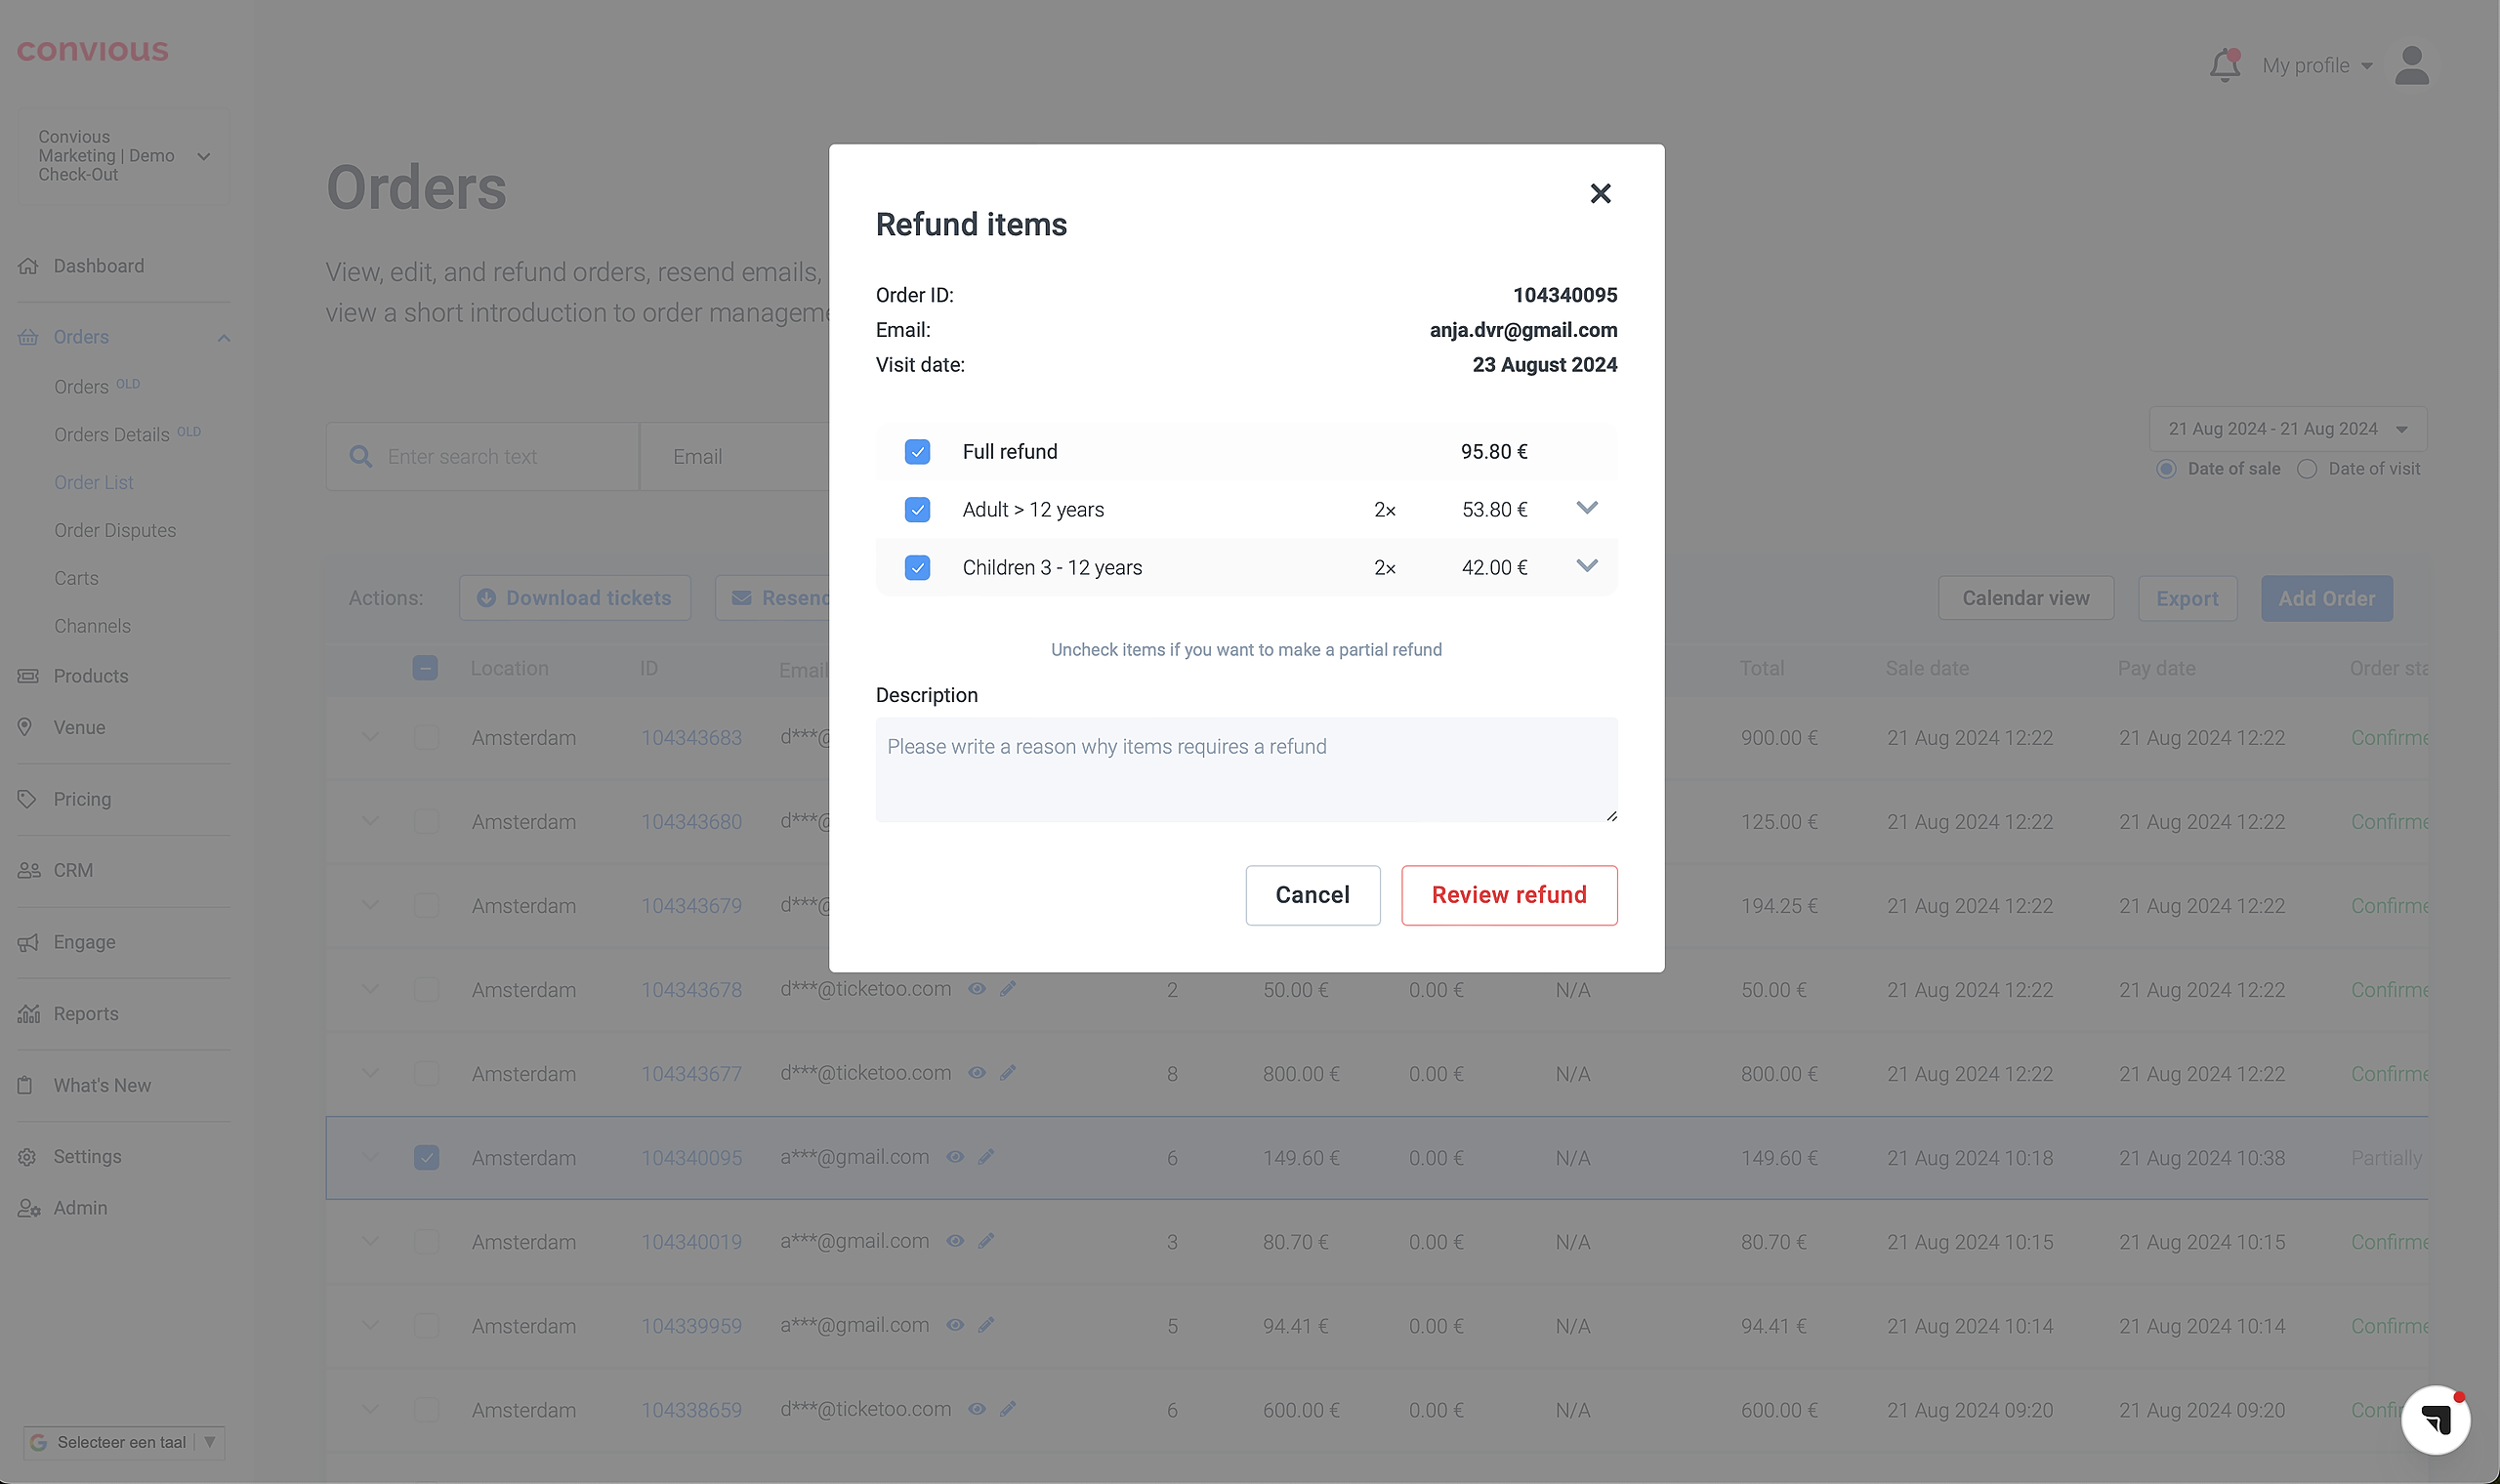Expand the Children 3 - 12 years row

(x=1586, y=566)
